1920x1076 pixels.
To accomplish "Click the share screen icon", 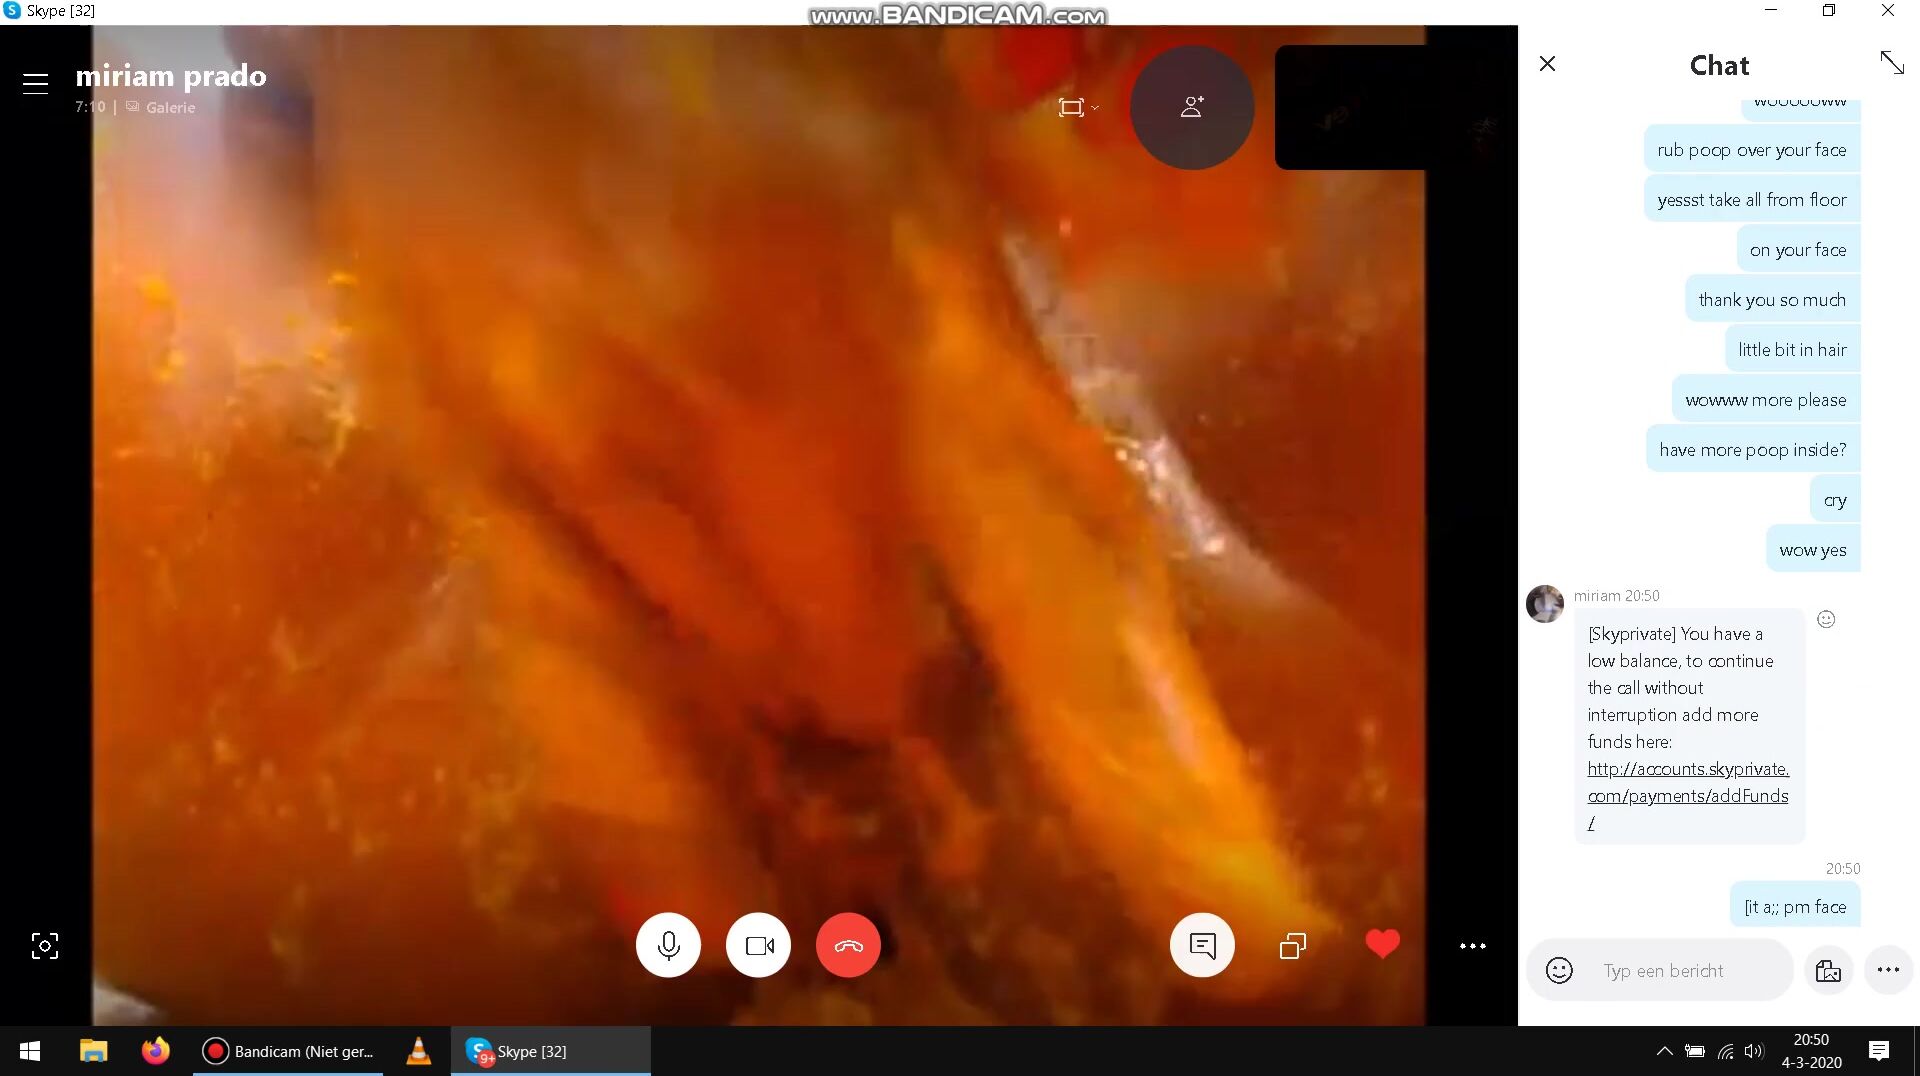I will coord(1292,945).
